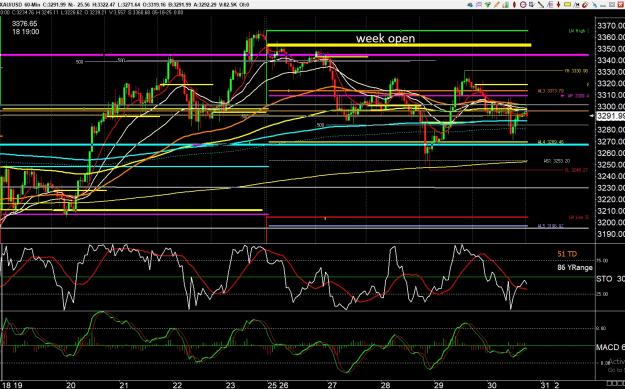This screenshot has width=625, height=389.
Task: Select the orange pencil drawing tool
Action: tap(497, 5)
